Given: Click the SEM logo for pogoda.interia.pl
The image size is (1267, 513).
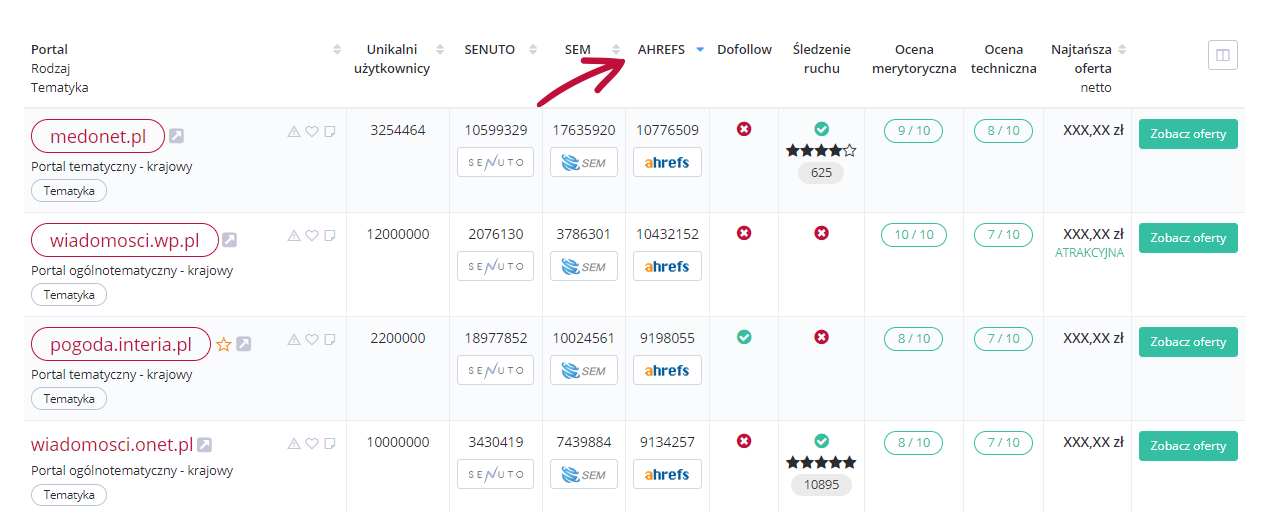Looking at the screenshot, I should pyautogui.click(x=584, y=370).
